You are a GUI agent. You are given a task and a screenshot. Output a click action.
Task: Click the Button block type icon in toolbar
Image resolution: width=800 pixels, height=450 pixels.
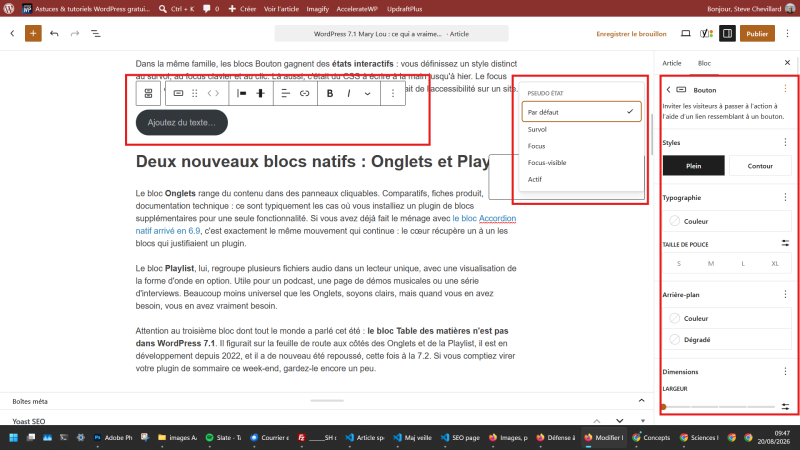pyautogui.click(x=178, y=93)
